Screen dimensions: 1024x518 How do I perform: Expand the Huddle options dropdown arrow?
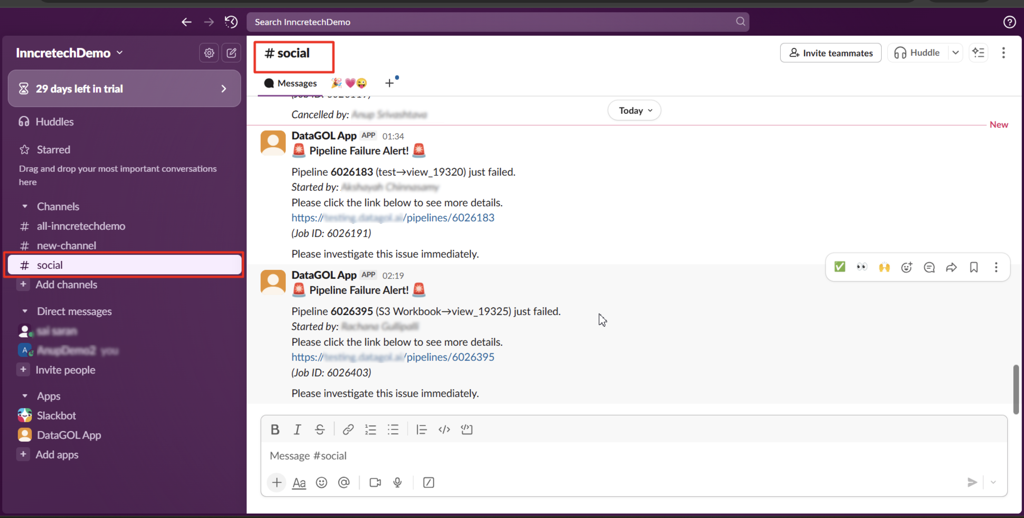click(955, 53)
